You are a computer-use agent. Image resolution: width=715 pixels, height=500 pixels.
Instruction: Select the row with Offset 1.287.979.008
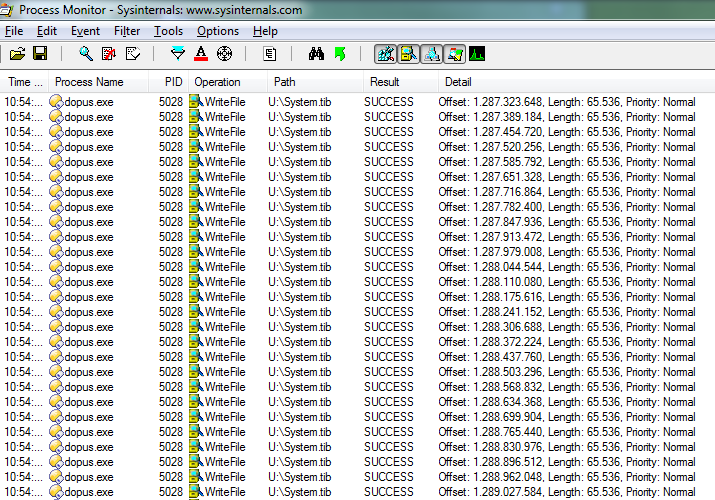pyautogui.click(x=358, y=252)
